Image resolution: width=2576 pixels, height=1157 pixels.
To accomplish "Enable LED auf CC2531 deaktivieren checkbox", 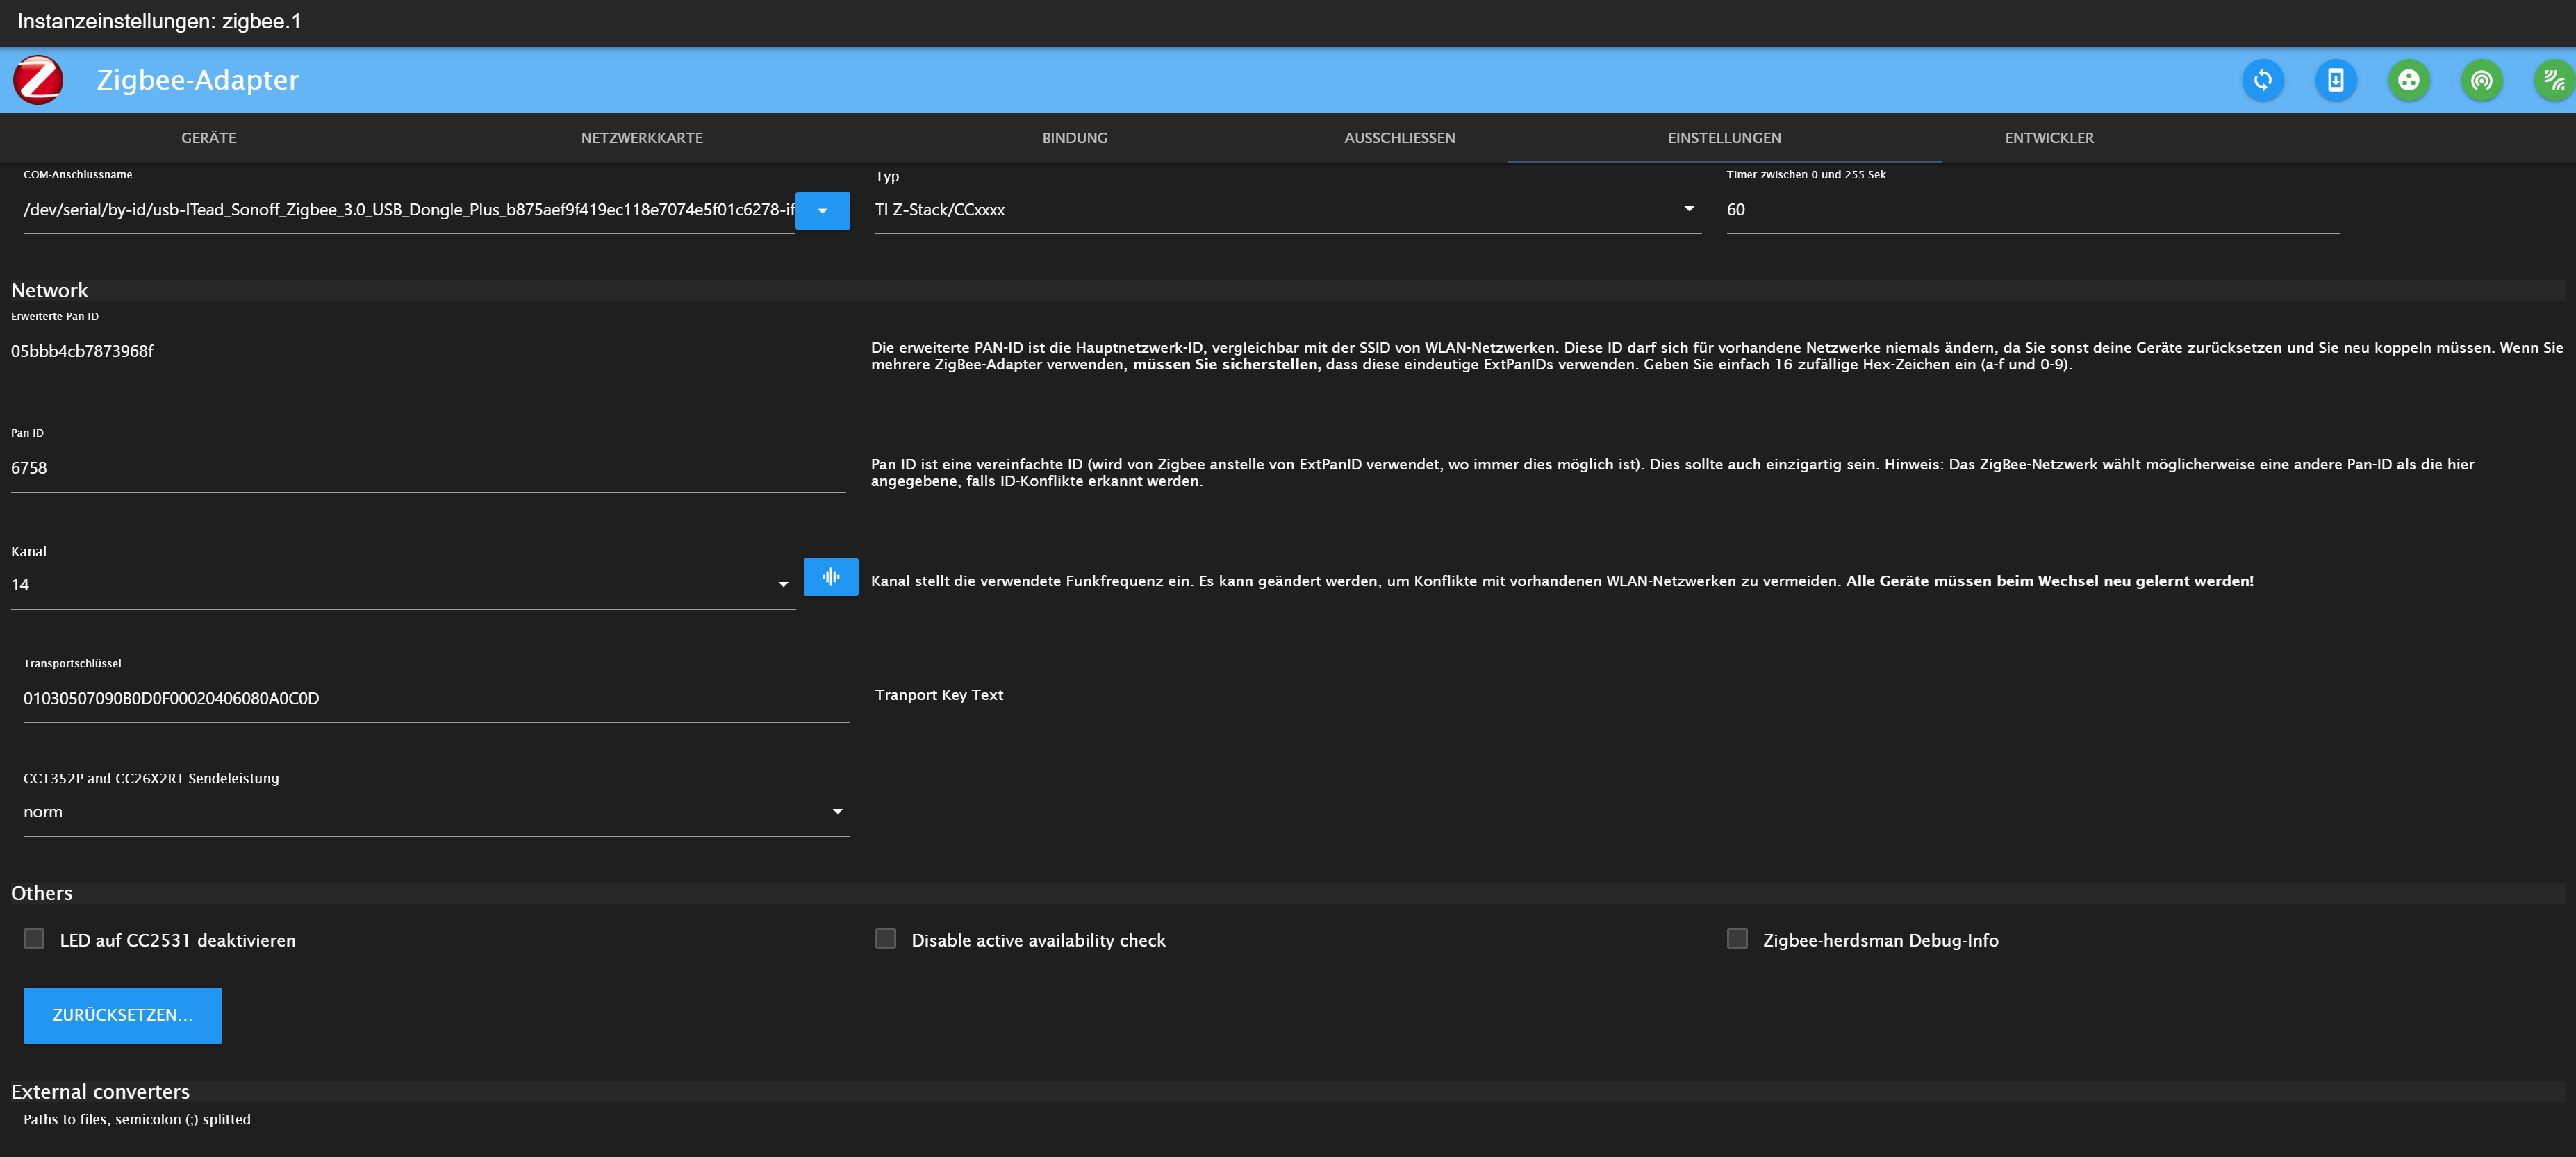I will point(34,938).
